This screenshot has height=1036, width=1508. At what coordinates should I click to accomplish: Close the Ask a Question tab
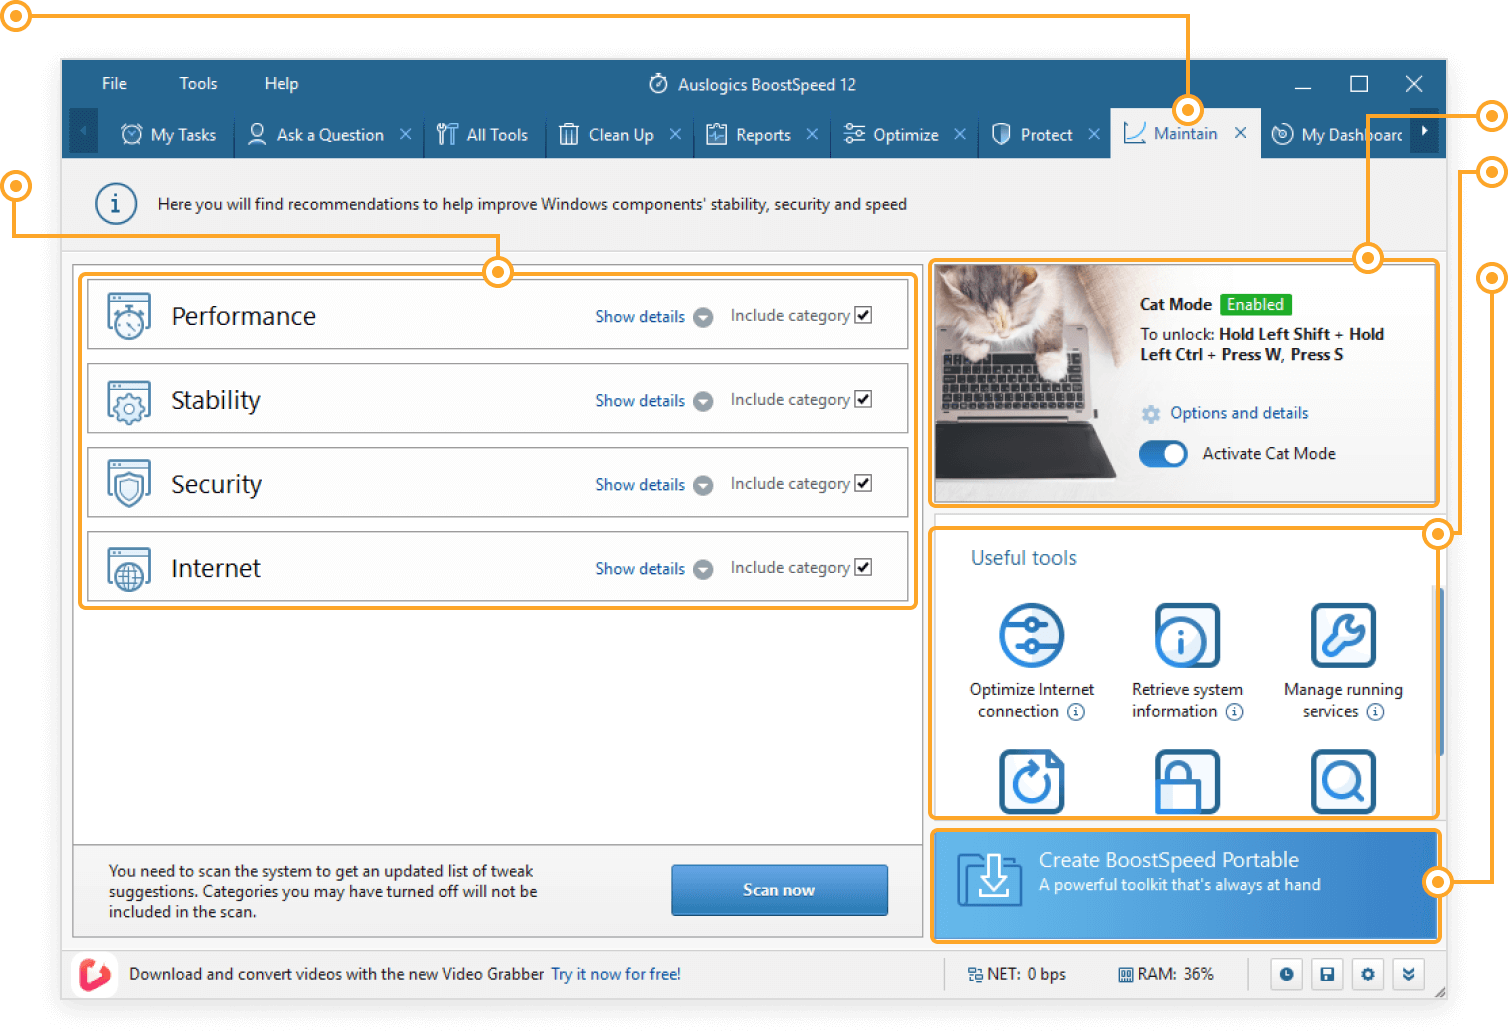pos(405,134)
